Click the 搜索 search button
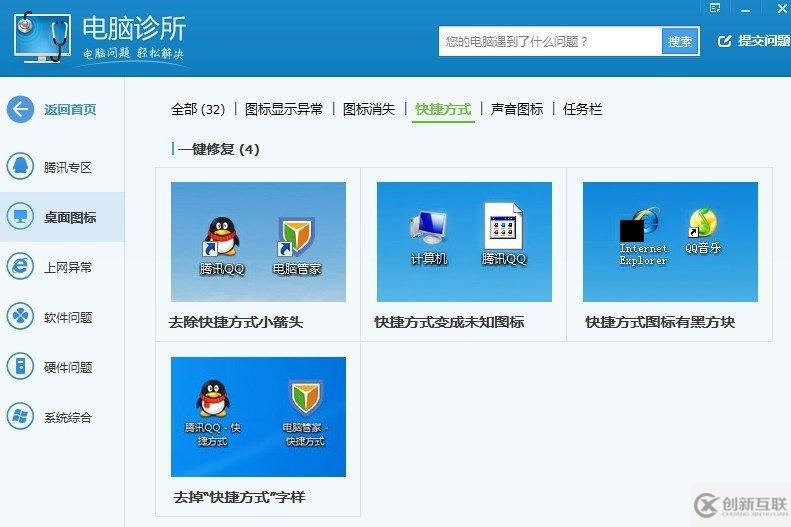 point(680,41)
